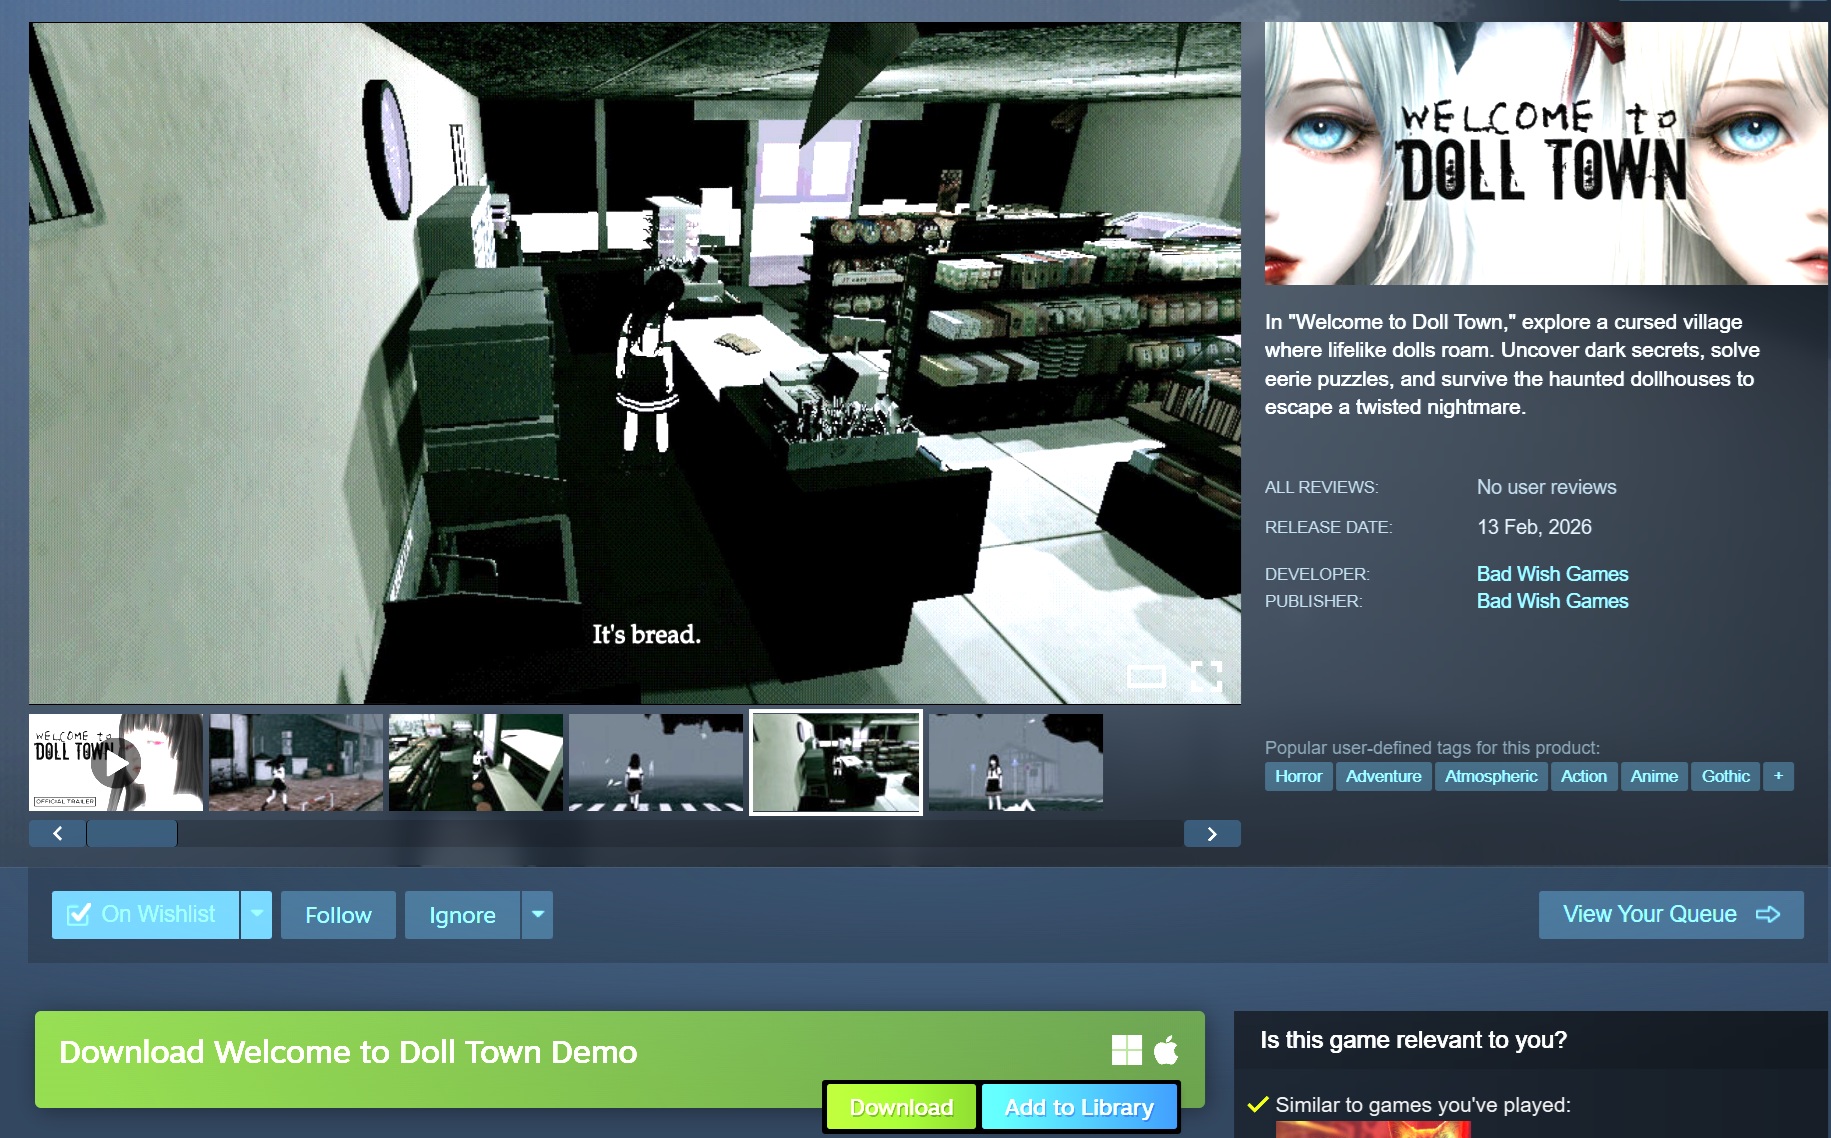1831x1138 pixels.
Task: Open the Ignore options dropdown arrow
Action: pos(538,915)
